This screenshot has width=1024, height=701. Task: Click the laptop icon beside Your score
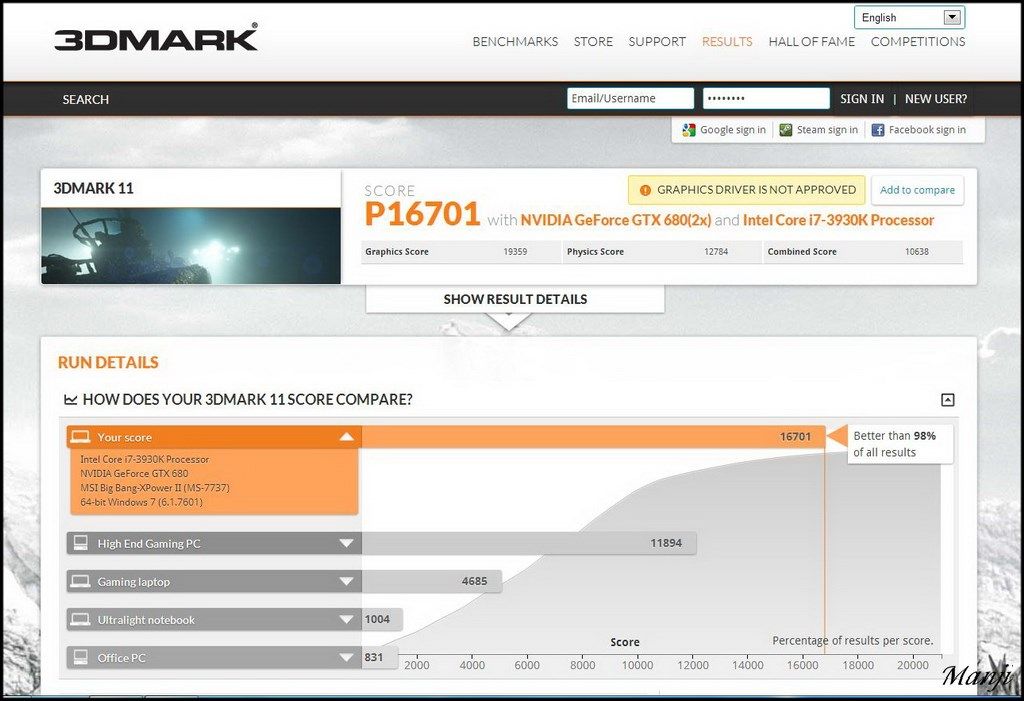pos(80,436)
